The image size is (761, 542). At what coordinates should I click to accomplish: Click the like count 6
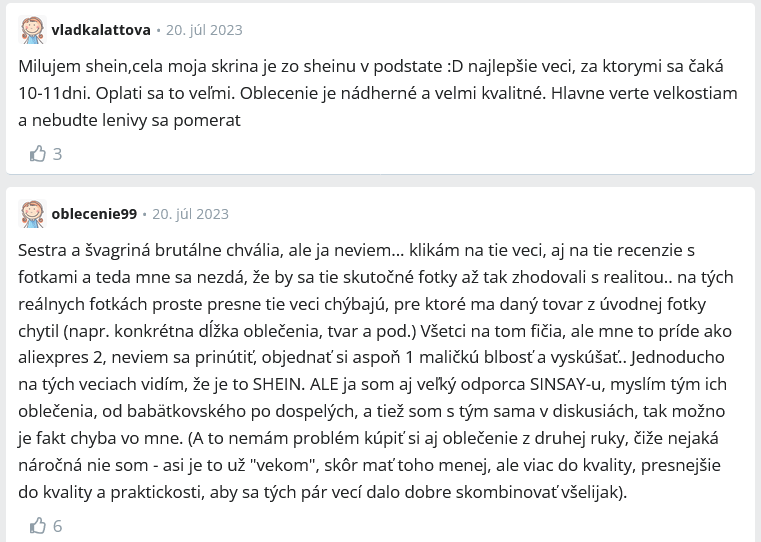click(x=57, y=526)
